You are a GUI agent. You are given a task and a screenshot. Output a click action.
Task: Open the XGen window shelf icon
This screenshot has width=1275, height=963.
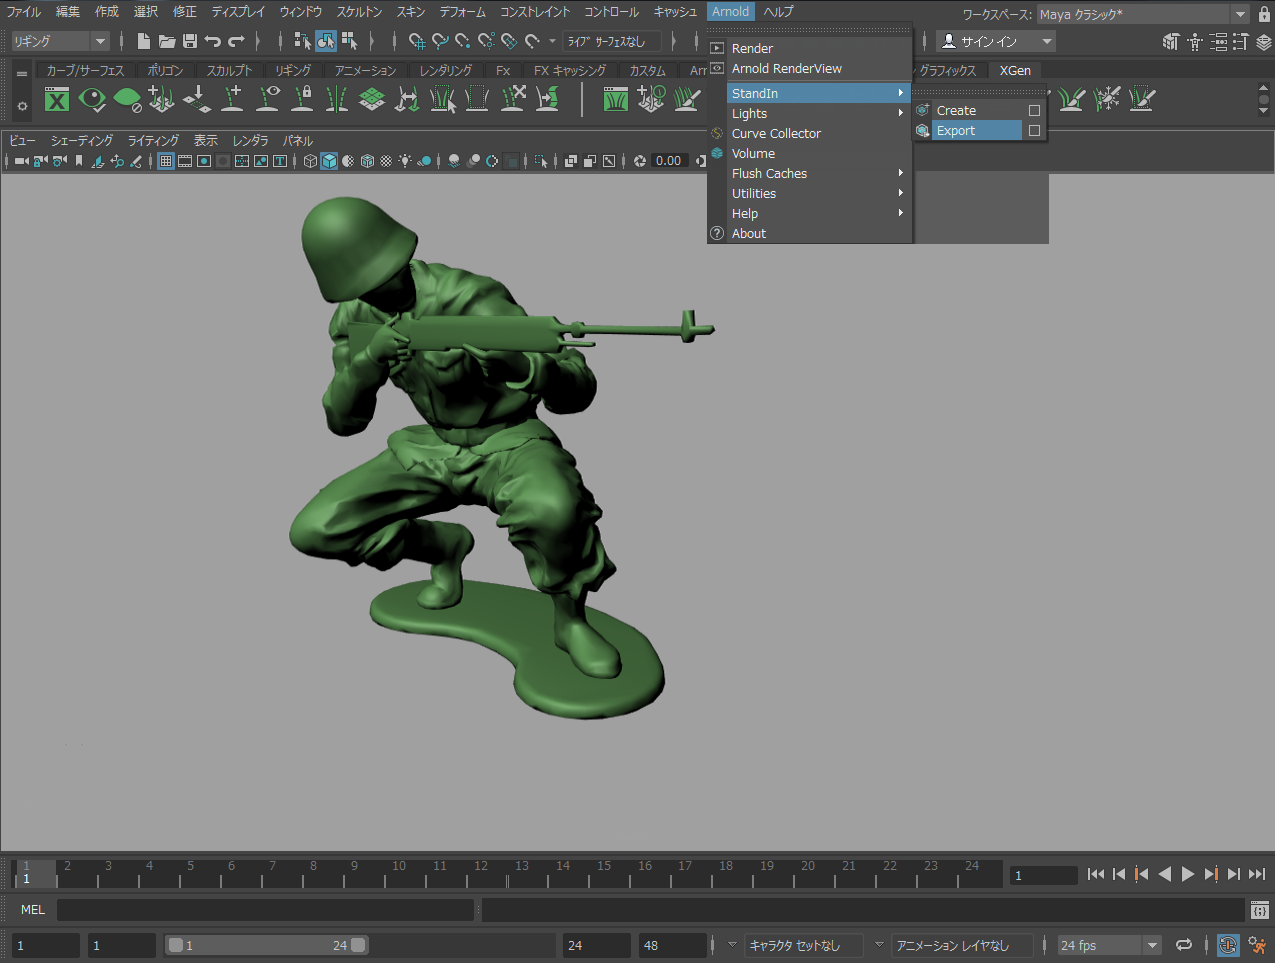point(58,99)
